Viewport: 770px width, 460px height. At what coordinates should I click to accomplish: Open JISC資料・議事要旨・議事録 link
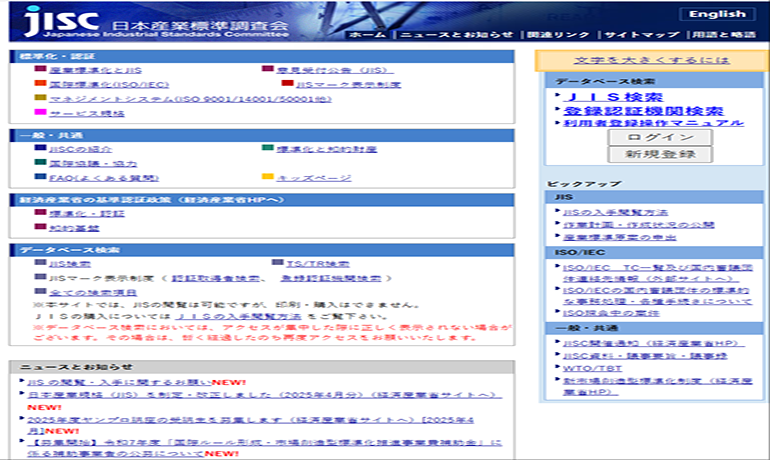coord(645,355)
